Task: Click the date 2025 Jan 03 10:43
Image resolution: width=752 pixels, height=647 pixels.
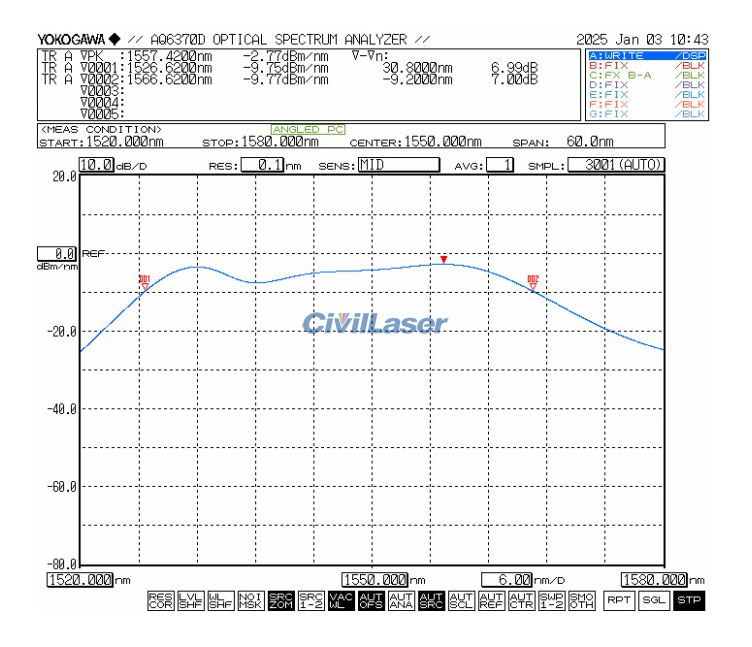Action: tap(643, 39)
